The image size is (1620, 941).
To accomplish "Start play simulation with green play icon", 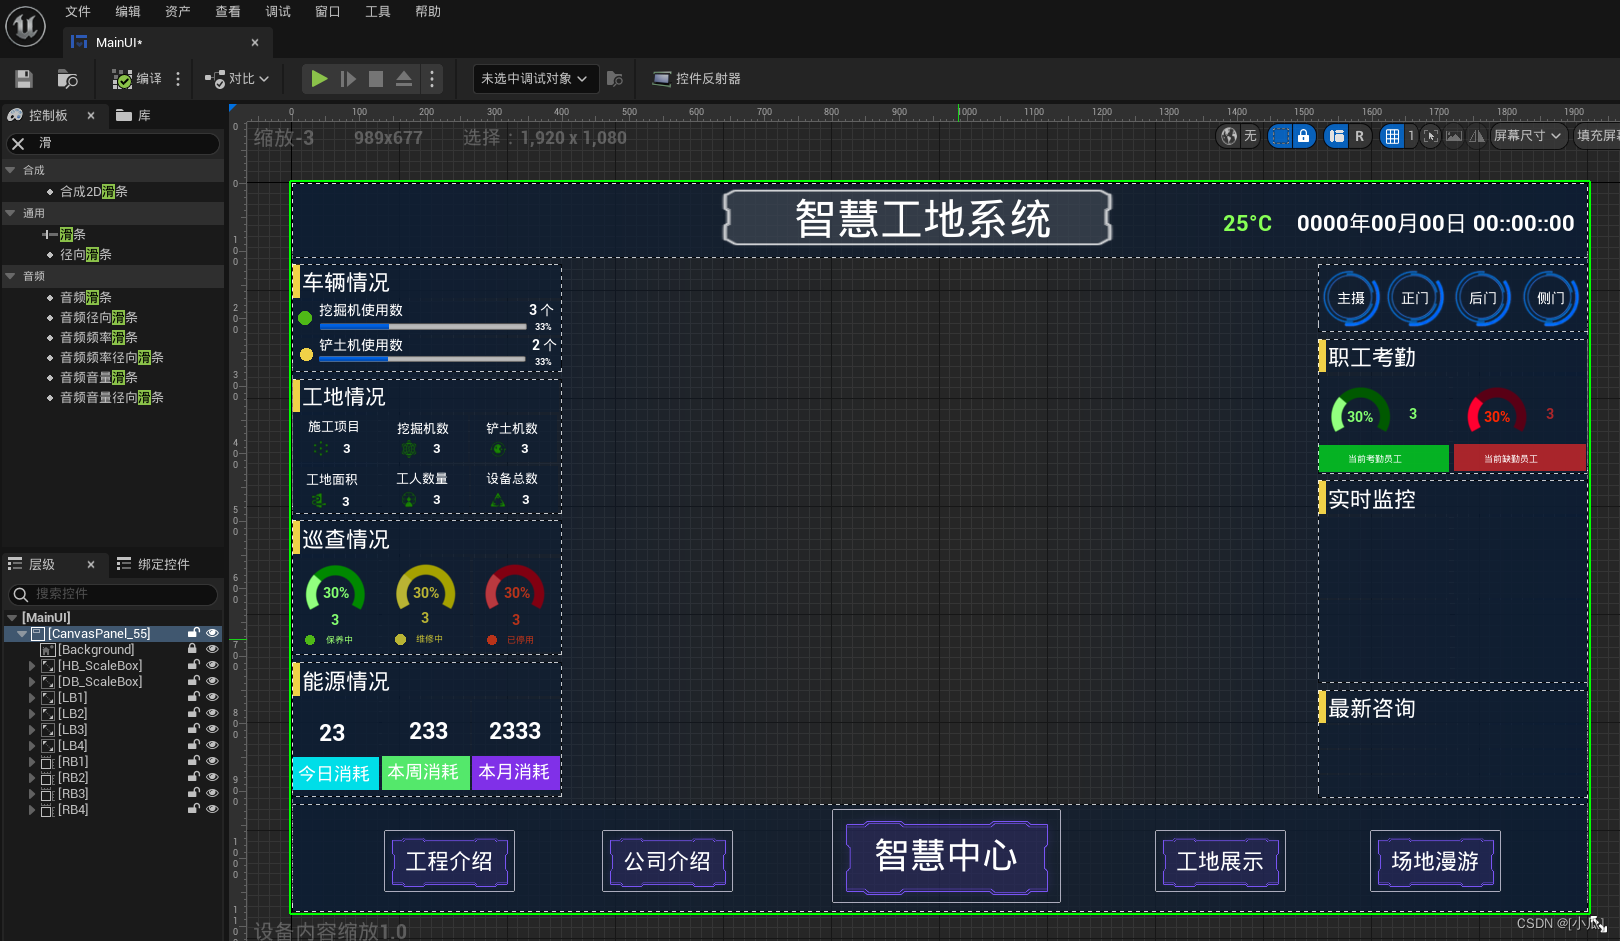I will tap(319, 79).
